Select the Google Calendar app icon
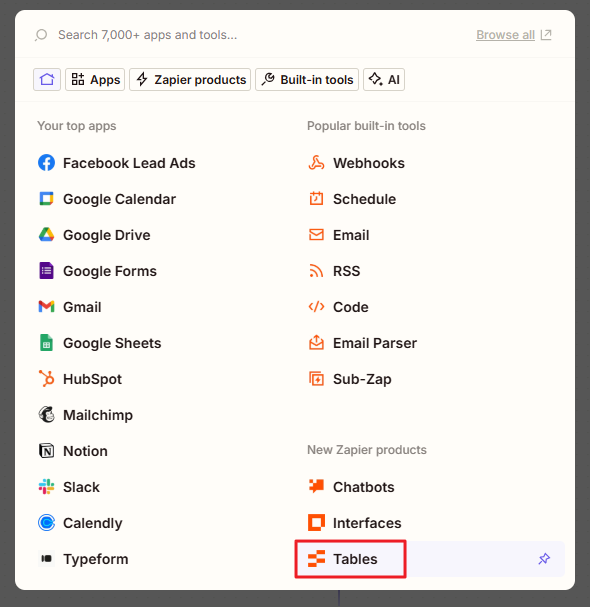The width and height of the screenshot is (590, 607). click(x=46, y=199)
